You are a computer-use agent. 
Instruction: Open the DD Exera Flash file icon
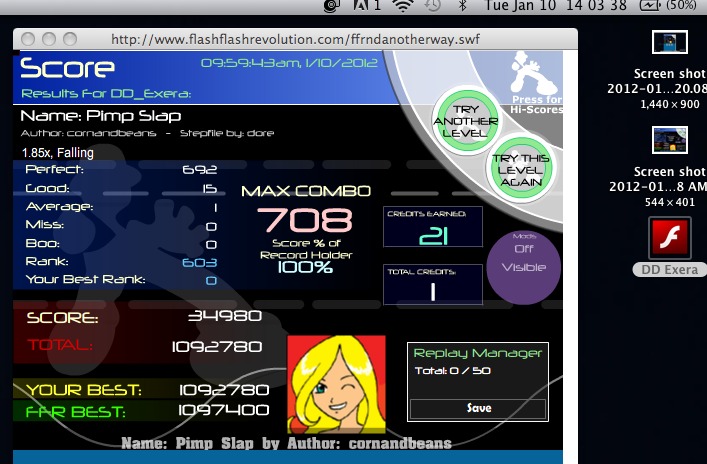tap(670, 238)
